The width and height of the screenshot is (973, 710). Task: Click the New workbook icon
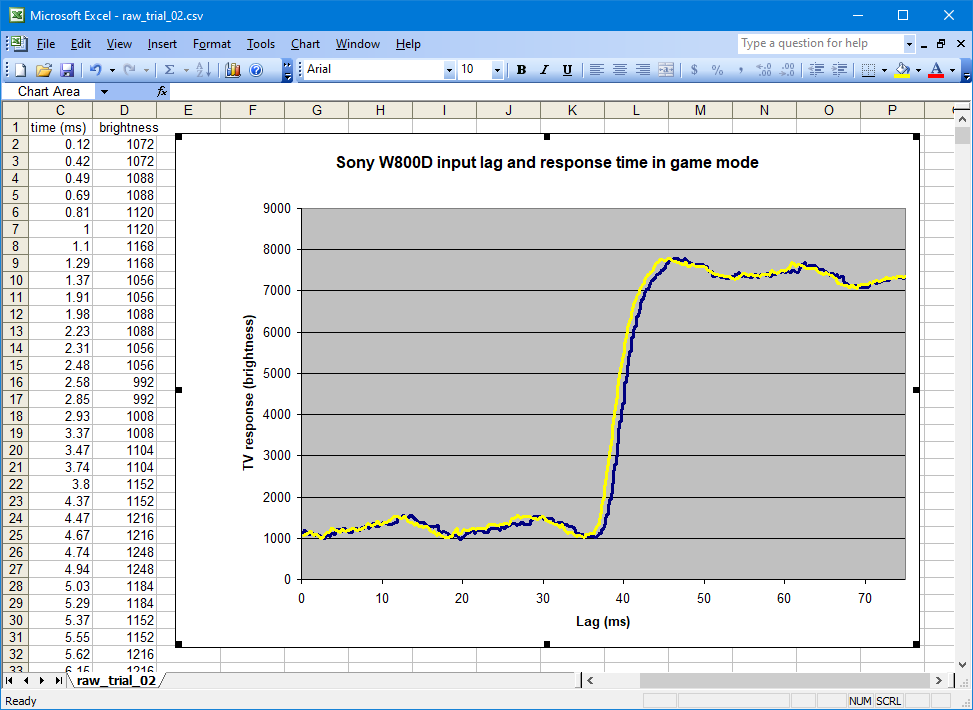click(20, 70)
